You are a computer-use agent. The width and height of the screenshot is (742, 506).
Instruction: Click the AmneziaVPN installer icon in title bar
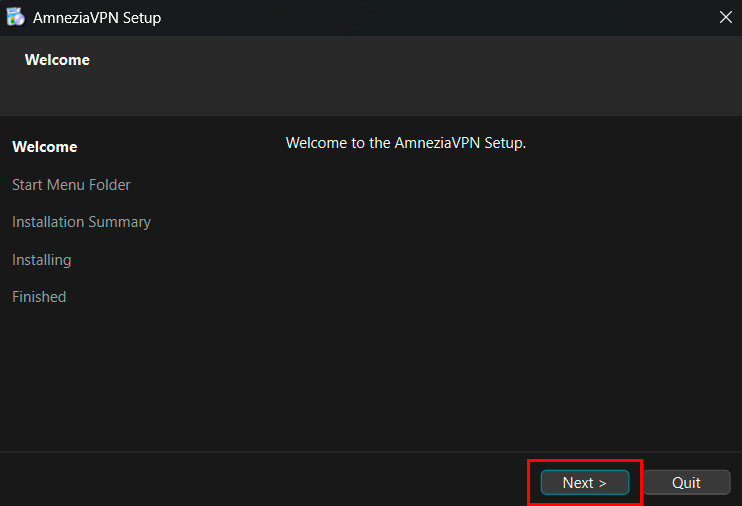(x=15, y=17)
